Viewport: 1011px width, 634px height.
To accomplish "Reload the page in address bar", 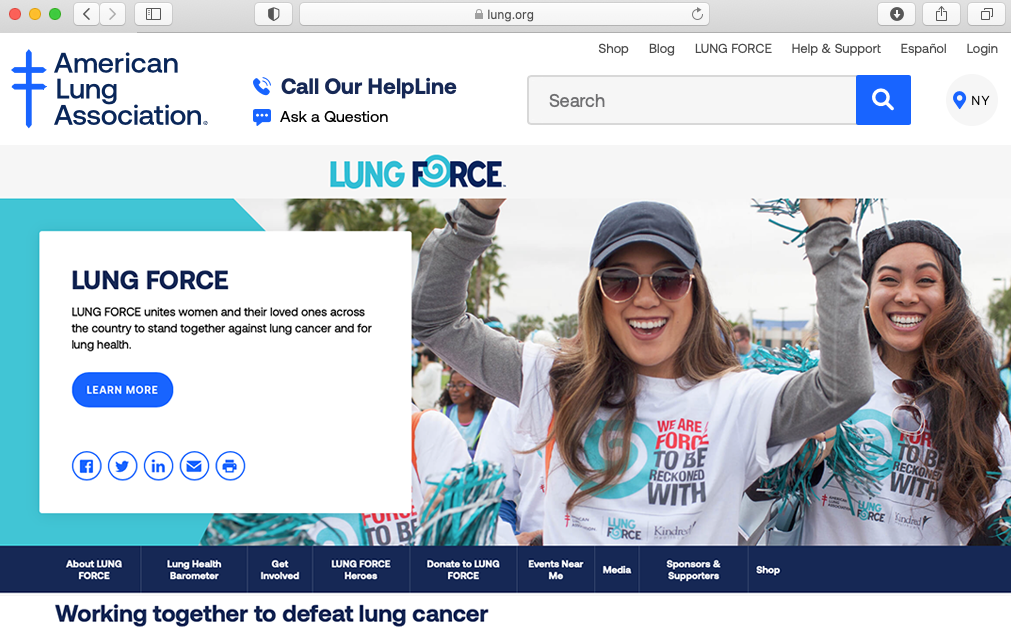I will point(697,14).
